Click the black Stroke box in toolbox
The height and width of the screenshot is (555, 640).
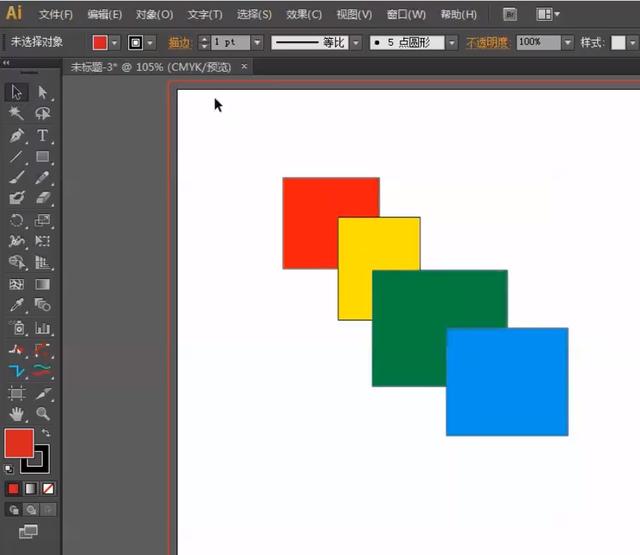pos(42,464)
